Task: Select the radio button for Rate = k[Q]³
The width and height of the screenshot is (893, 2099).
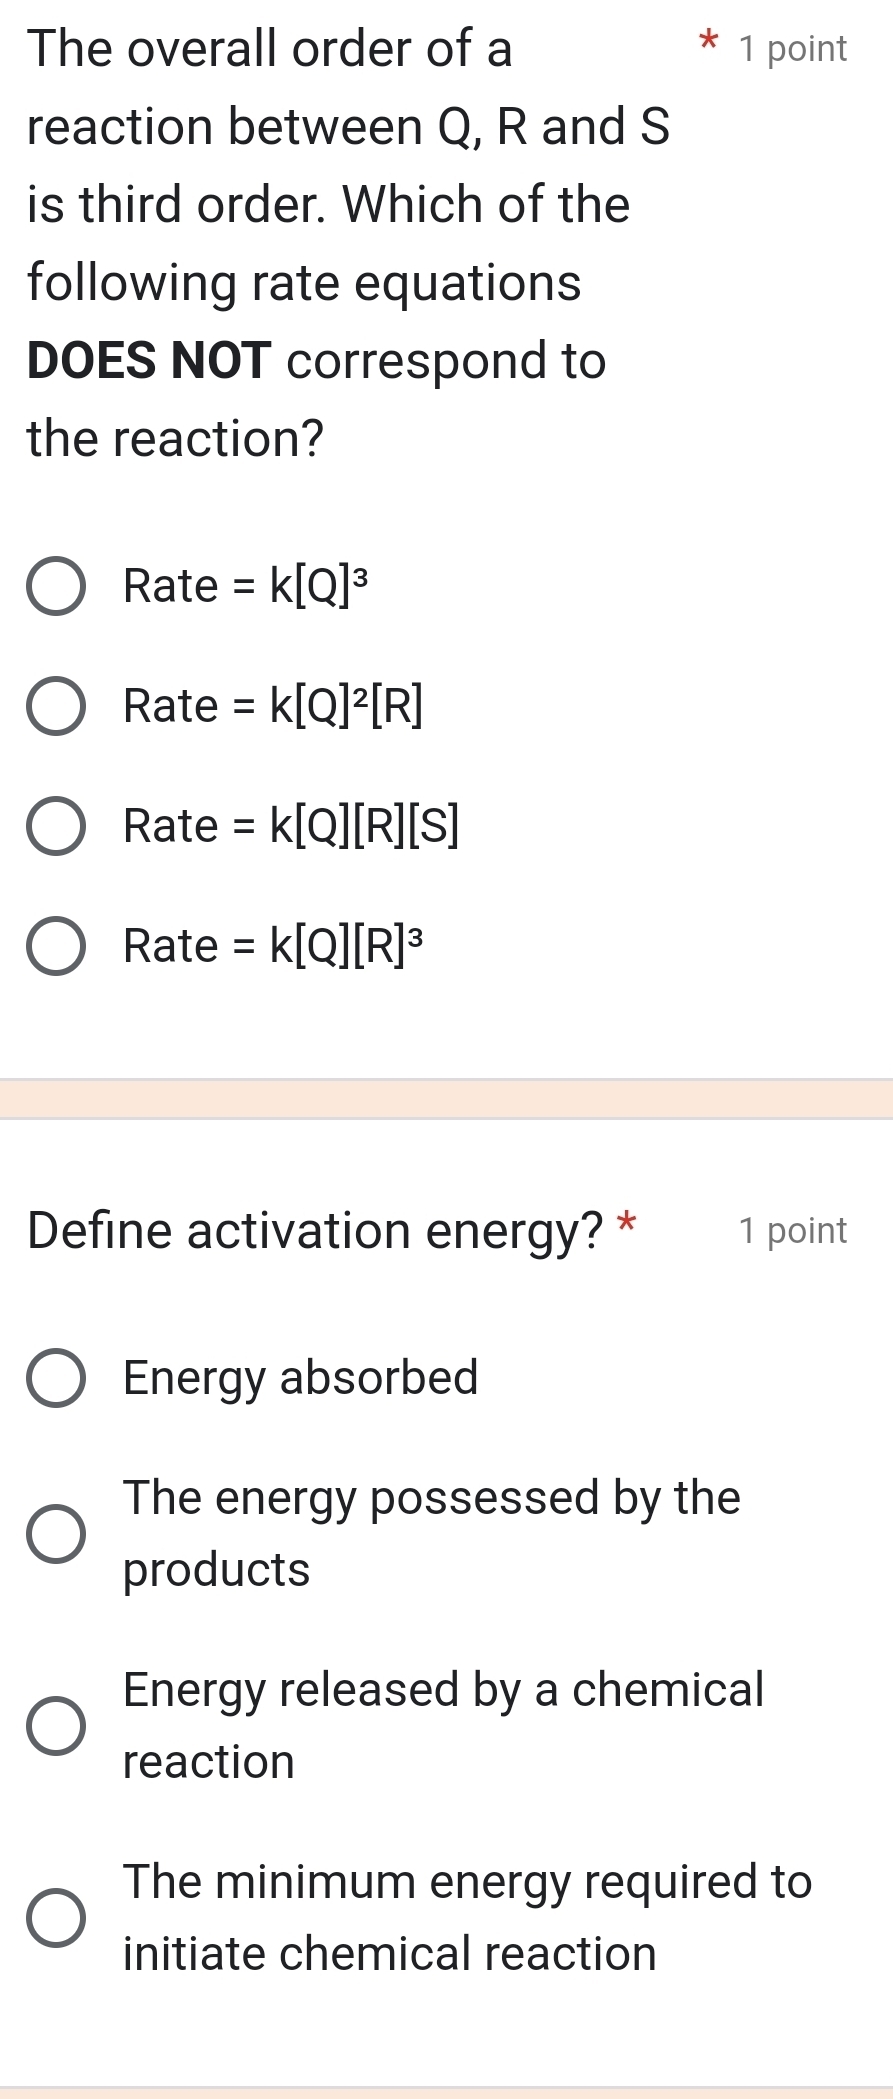Action: (x=55, y=587)
